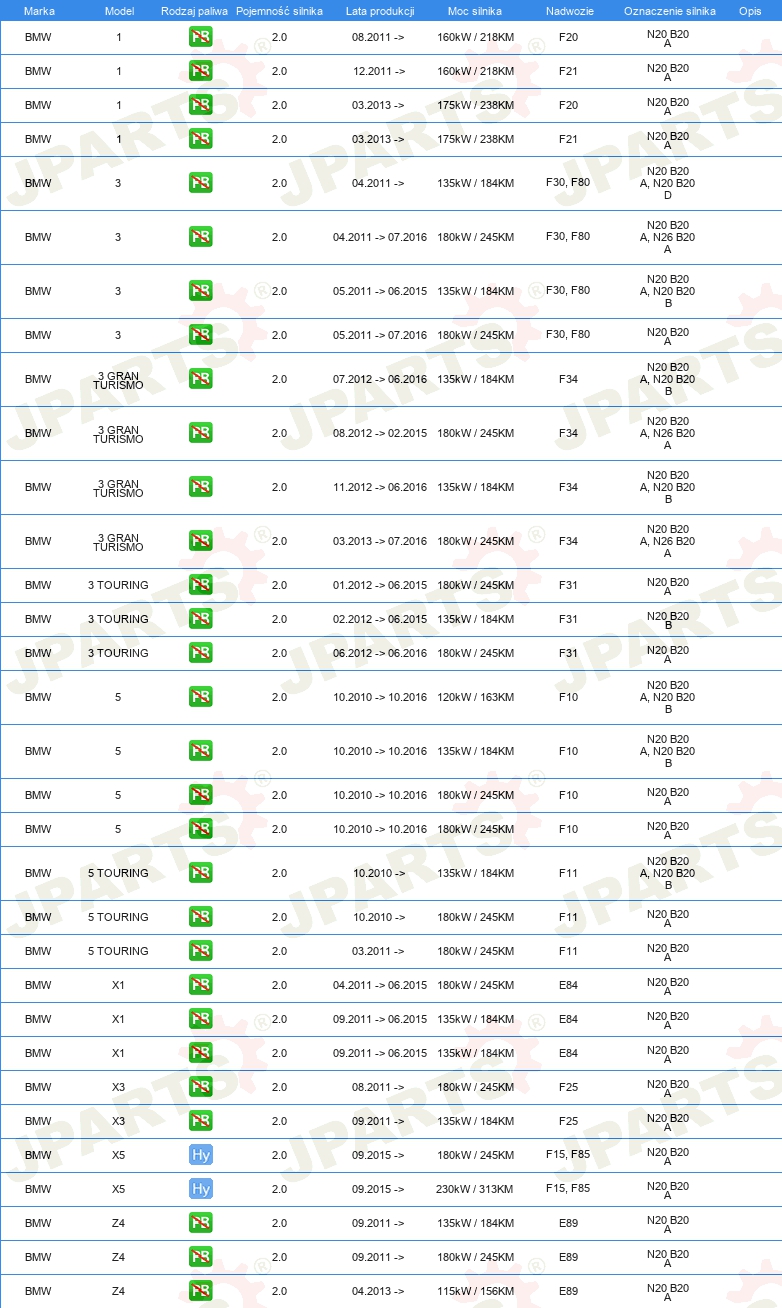Click '08.2012 -> 02.2015' production date cell
Screen dimensions: 782x1308
380,433
